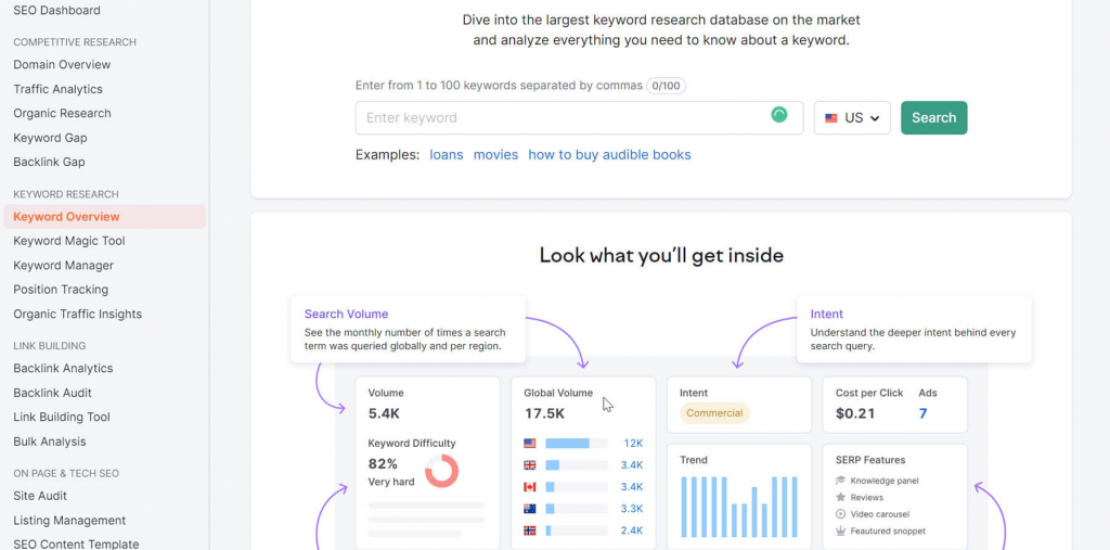Go to Backlink Analytics

coord(63,369)
